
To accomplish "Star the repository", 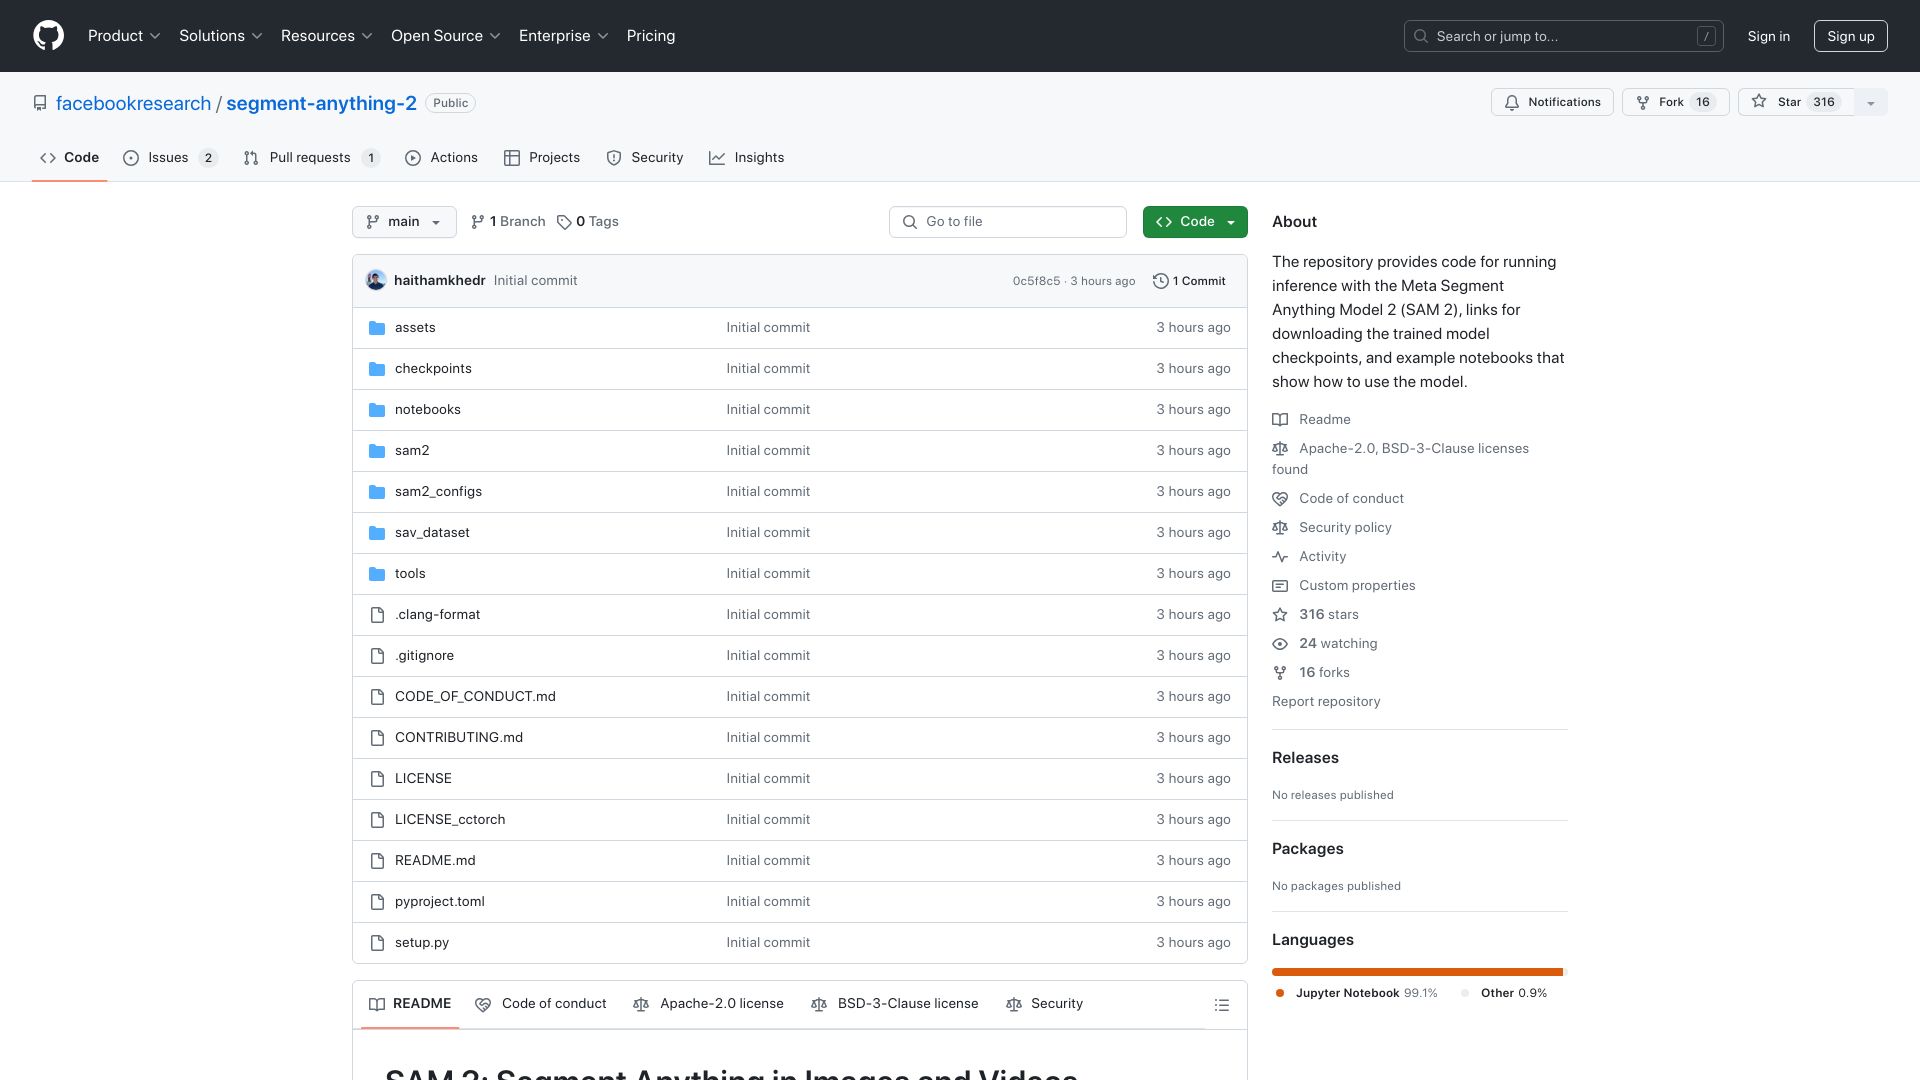I will pos(1797,103).
